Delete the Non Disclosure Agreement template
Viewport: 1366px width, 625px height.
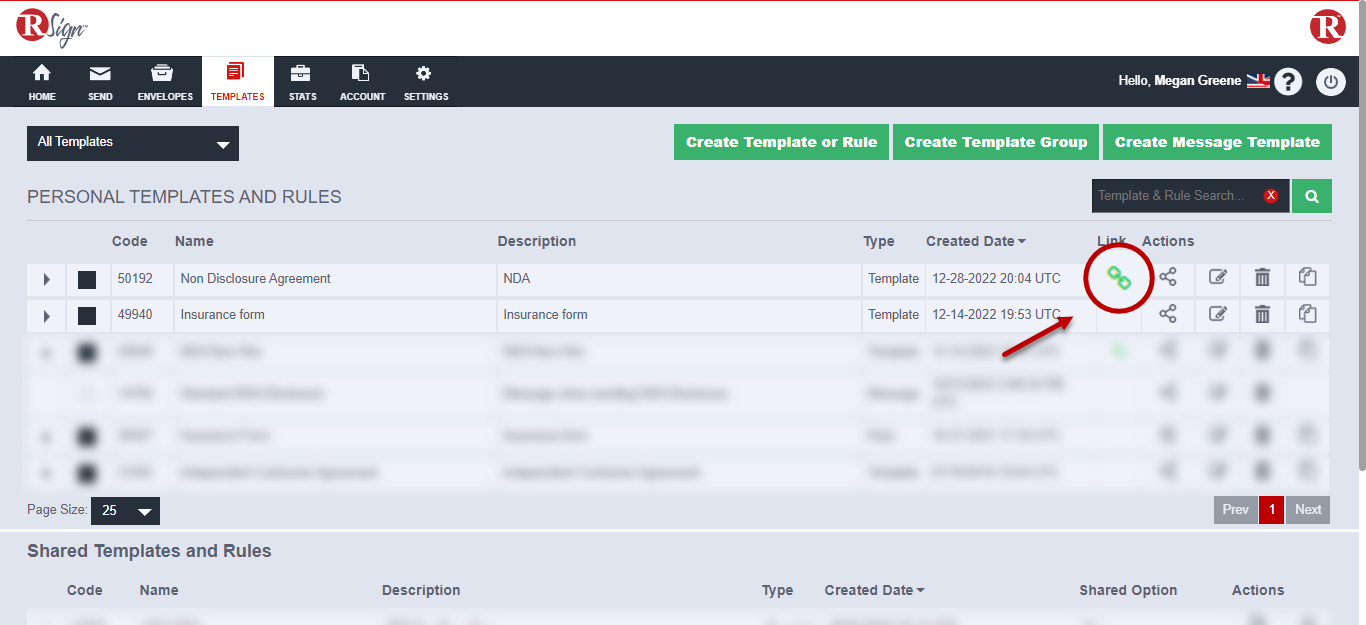[x=1262, y=278]
